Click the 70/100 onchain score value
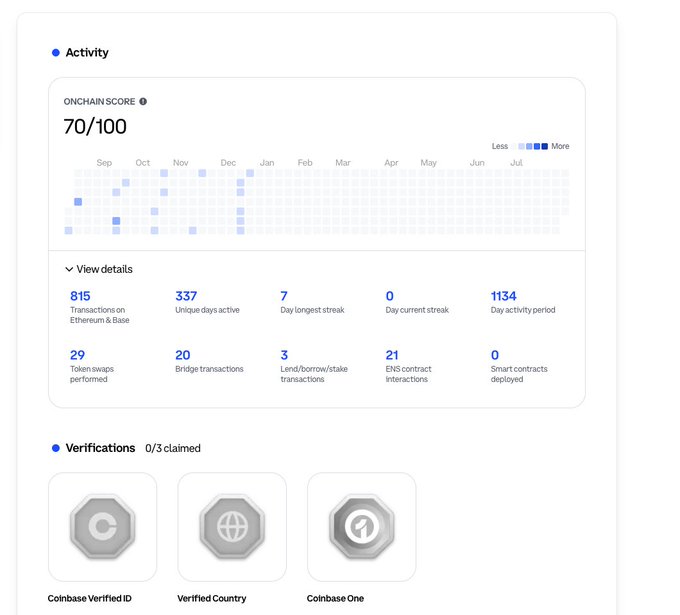The height and width of the screenshot is (615, 680). click(95, 127)
